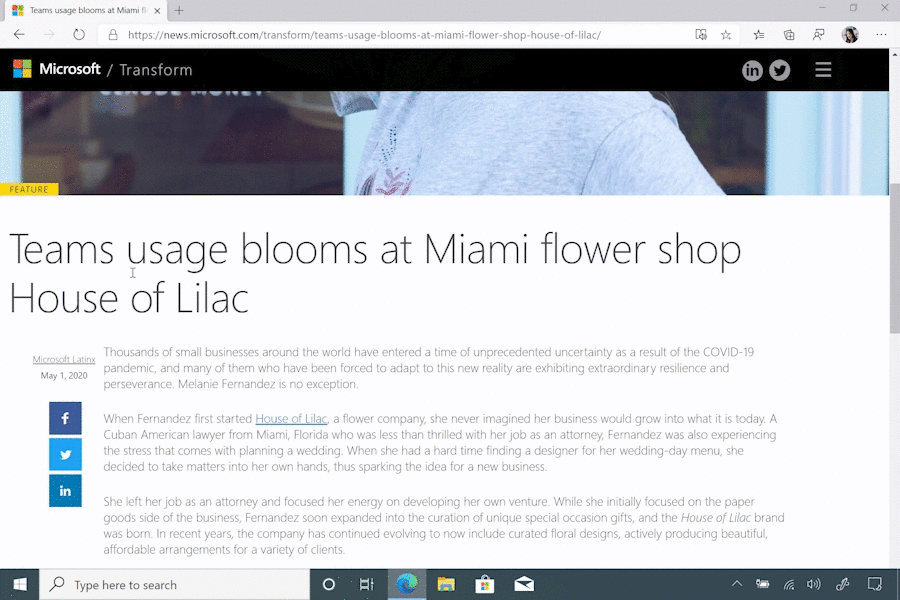
Task: Open the browser Settings and more menu
Action: point(881,34)
